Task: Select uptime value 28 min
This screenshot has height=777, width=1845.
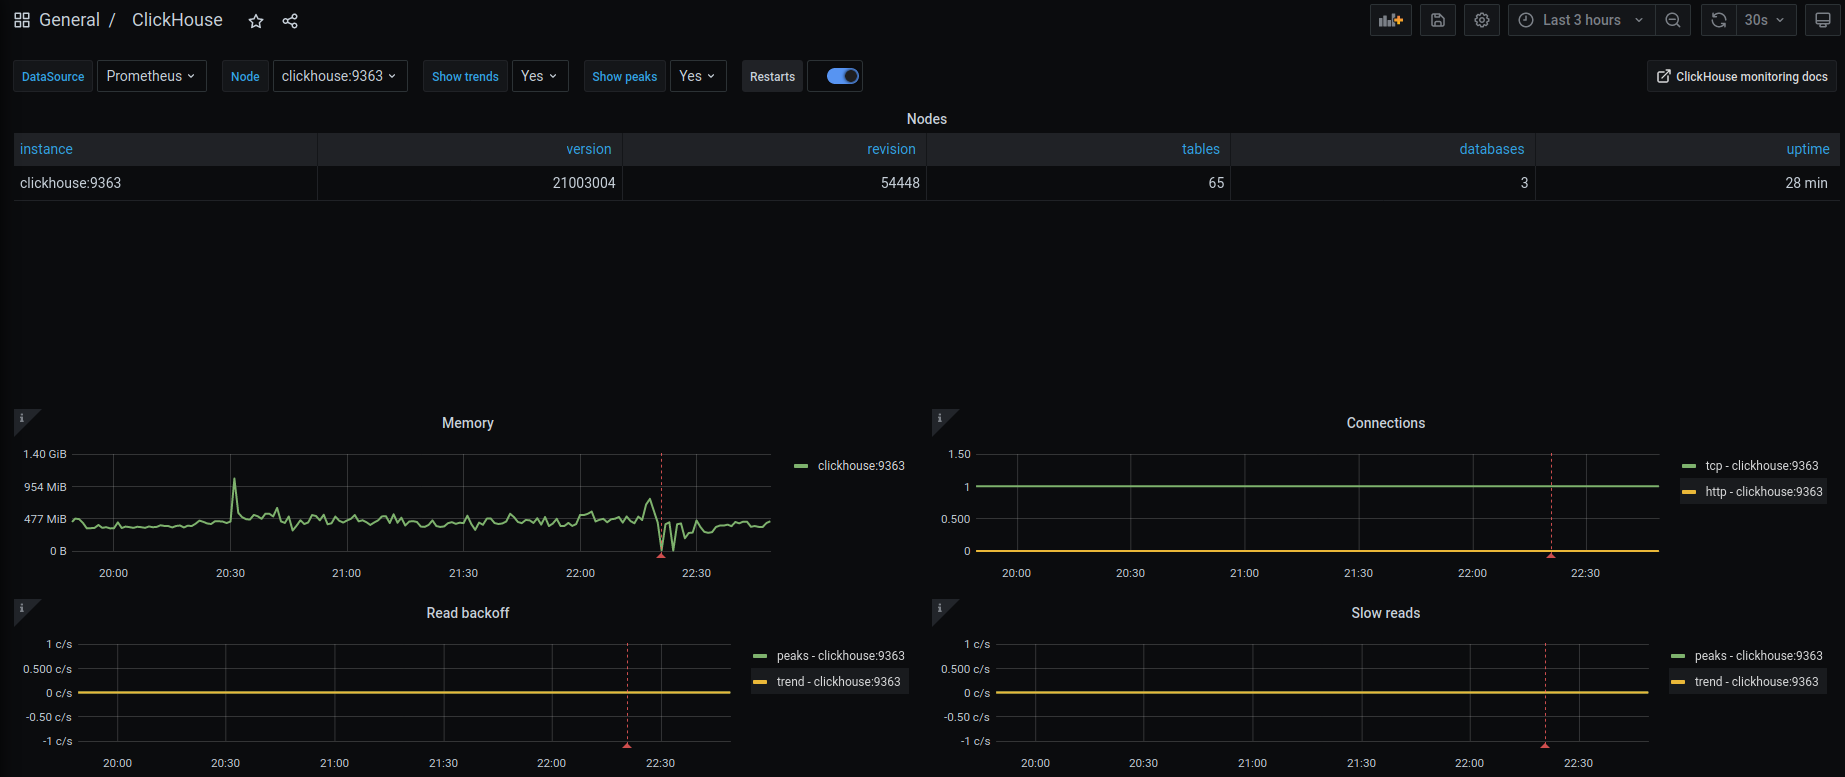Action: coord(1806,183)
